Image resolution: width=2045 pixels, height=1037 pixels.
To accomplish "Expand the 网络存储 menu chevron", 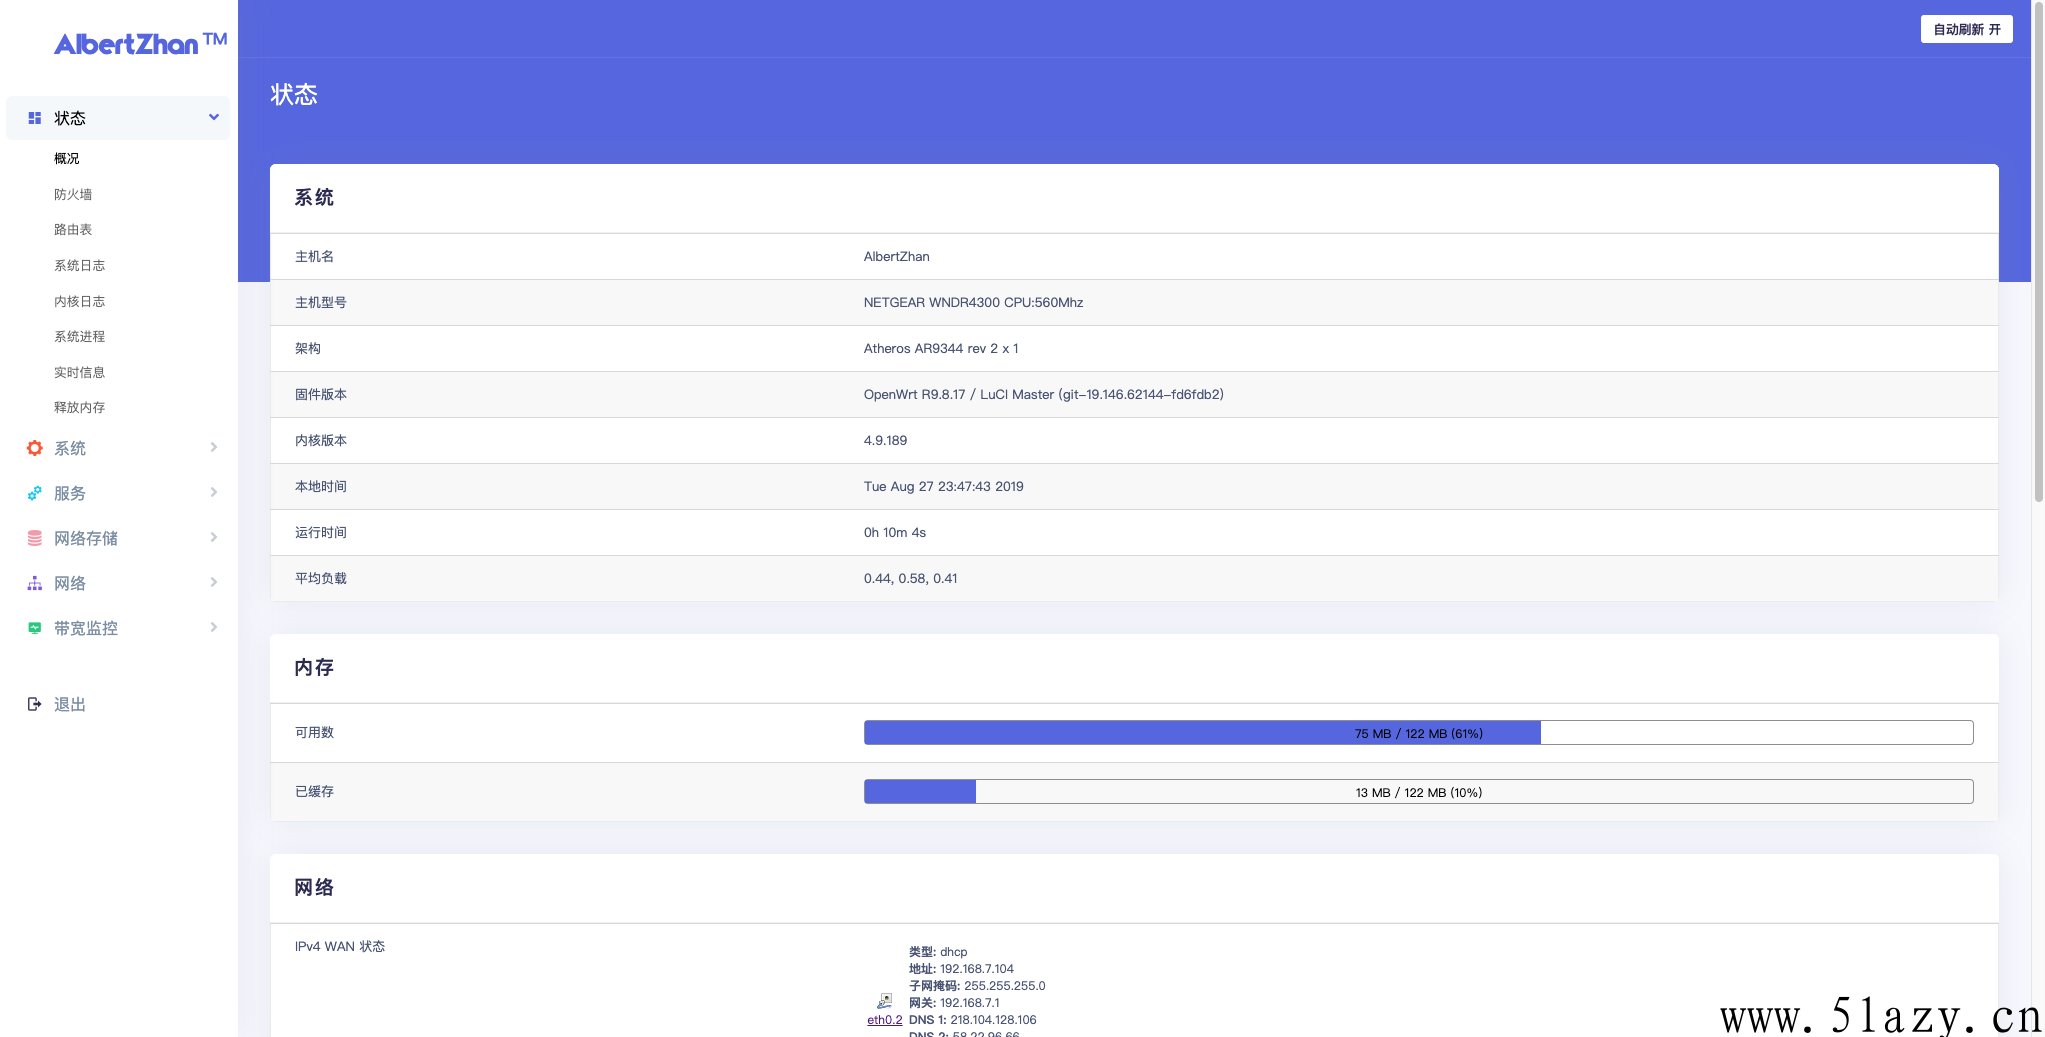I will click(x=214, y=537).
